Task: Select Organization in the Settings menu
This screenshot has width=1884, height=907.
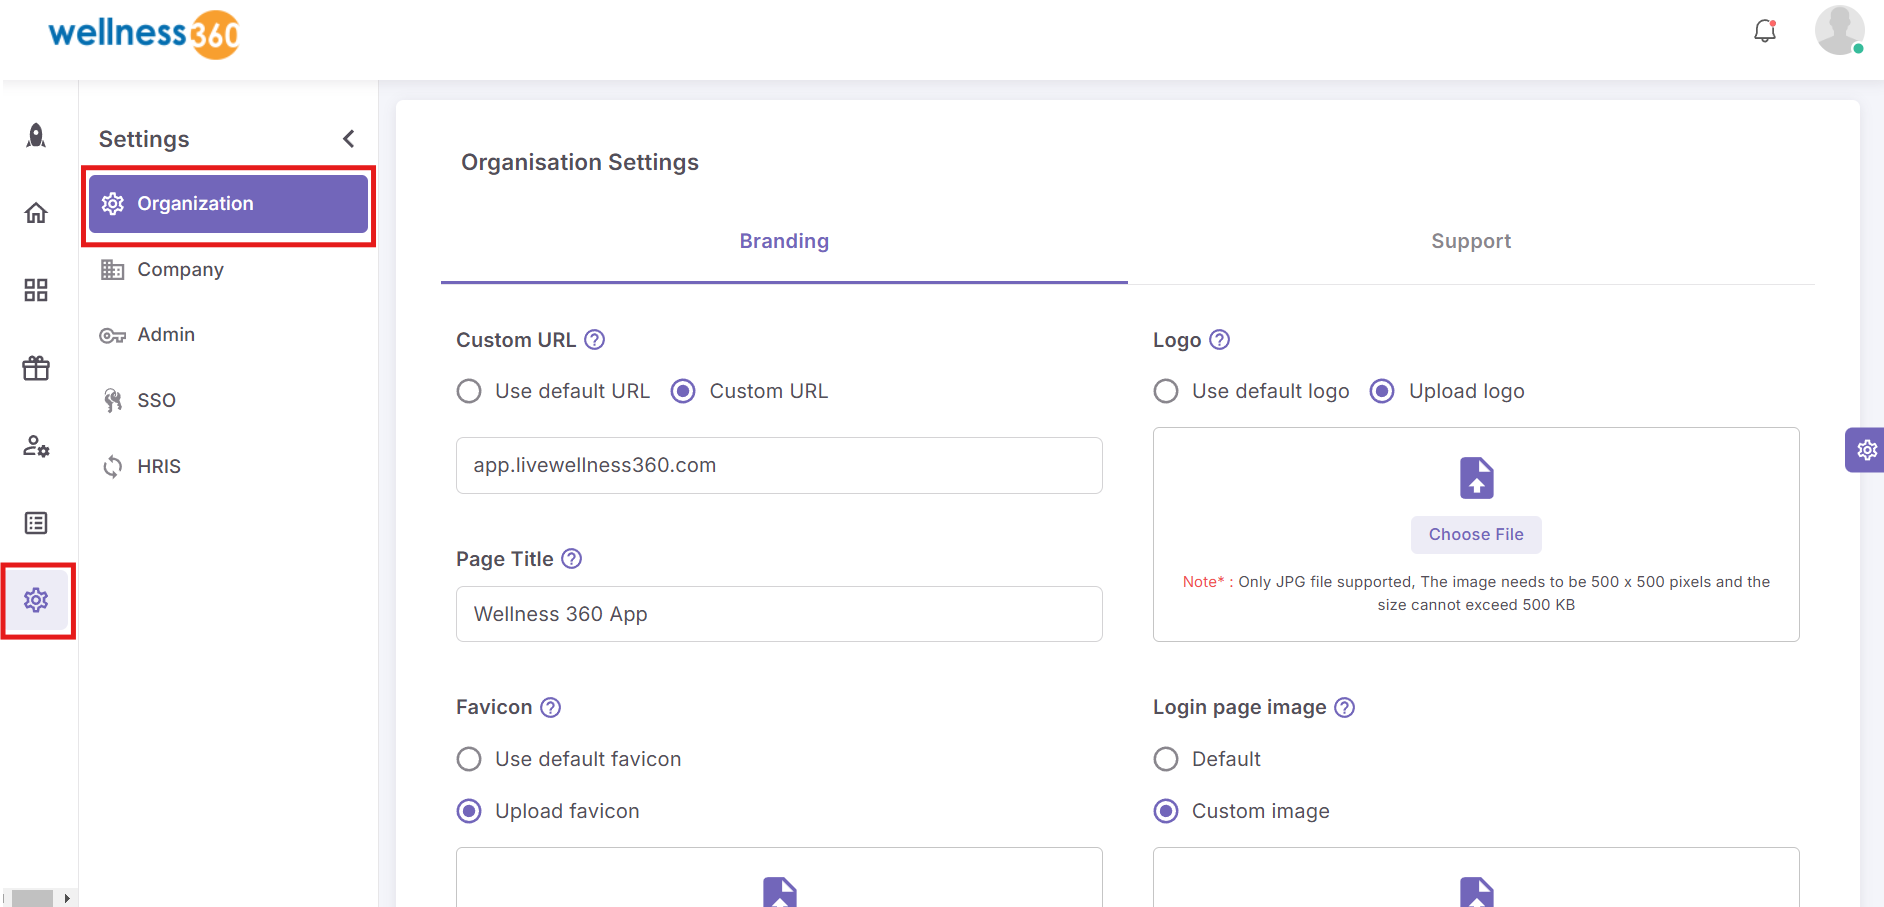Action: [x=228, y=204]
